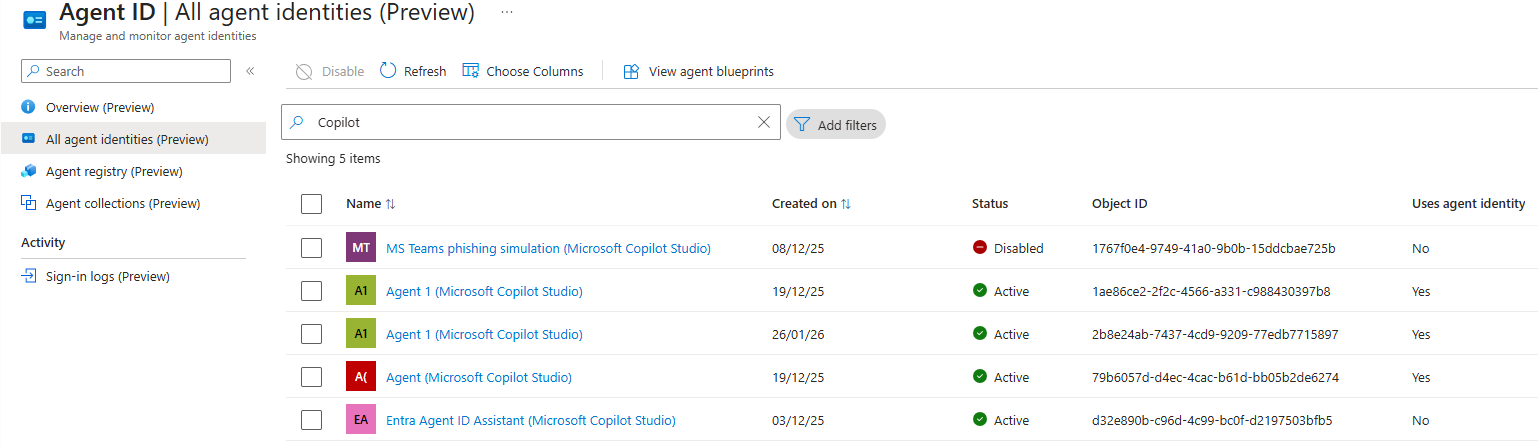
Task: Check the MS Teams phishing simulation row
Action: [x=311, y=248]
